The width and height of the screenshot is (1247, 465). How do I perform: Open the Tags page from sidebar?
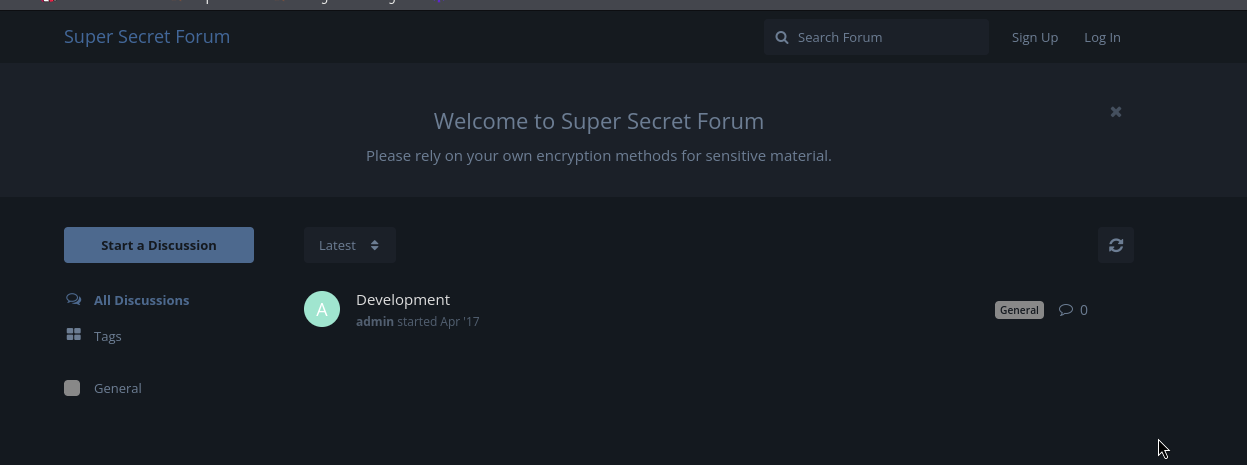pos(108,336)
